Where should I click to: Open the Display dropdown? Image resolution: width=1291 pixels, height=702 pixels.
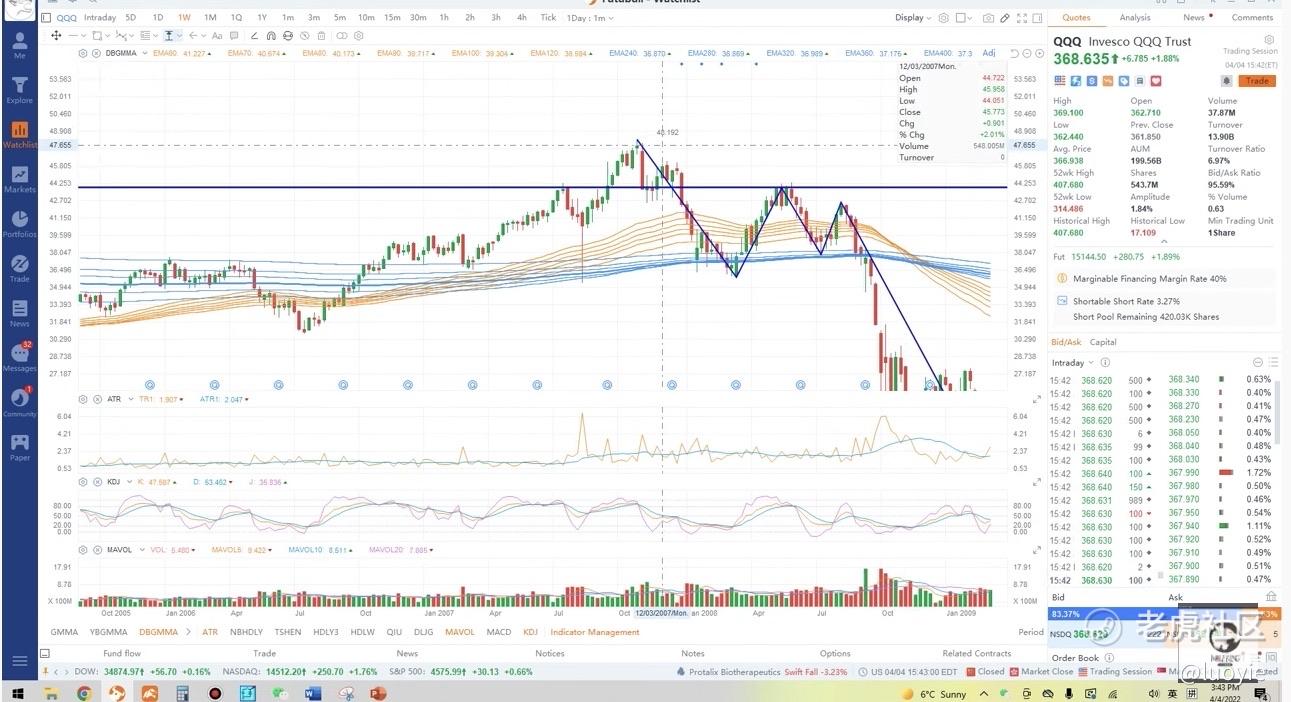(x=913, y=18)
